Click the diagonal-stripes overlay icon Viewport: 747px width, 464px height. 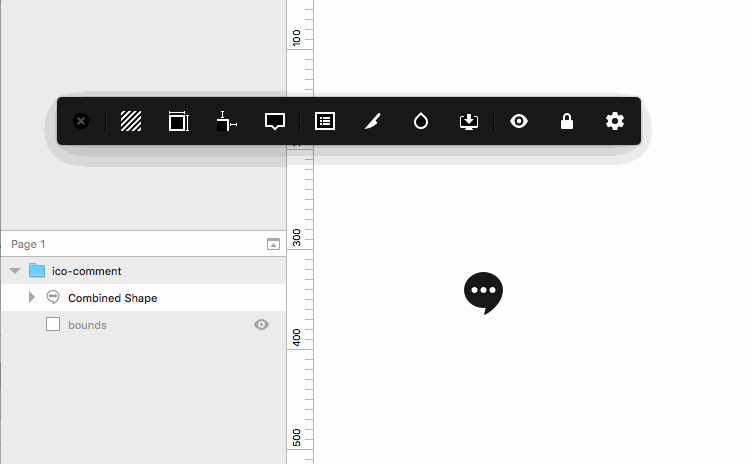click(x=131, y=121)
